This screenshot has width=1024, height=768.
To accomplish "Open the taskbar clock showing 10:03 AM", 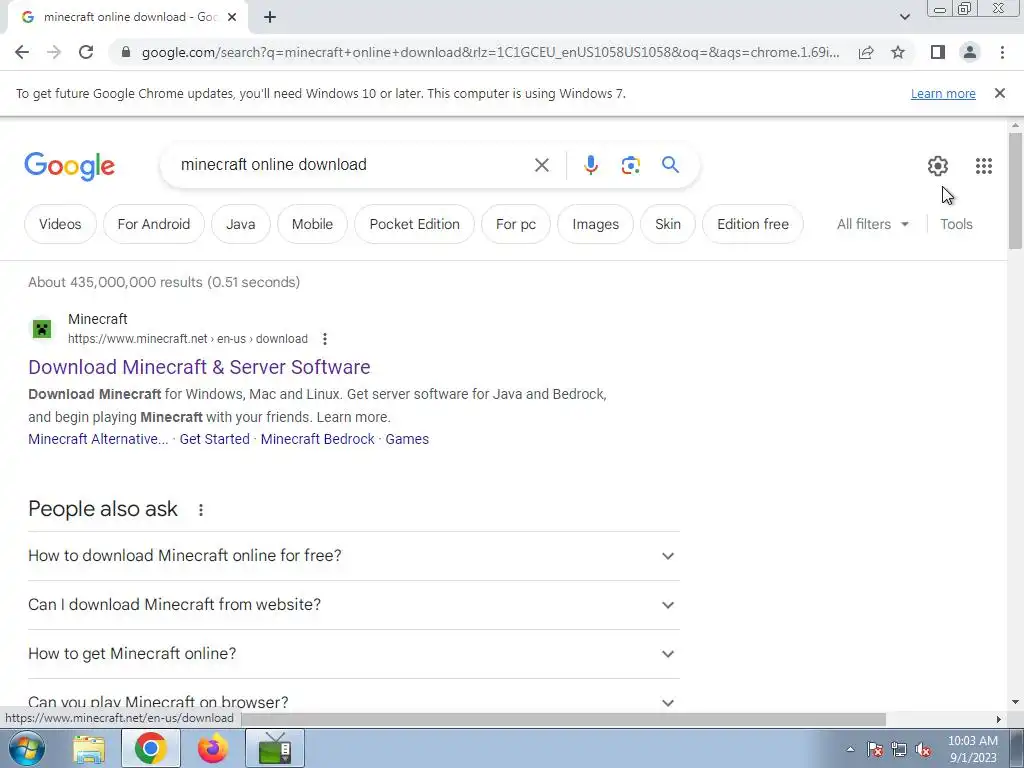I will (x=972, y=749).
